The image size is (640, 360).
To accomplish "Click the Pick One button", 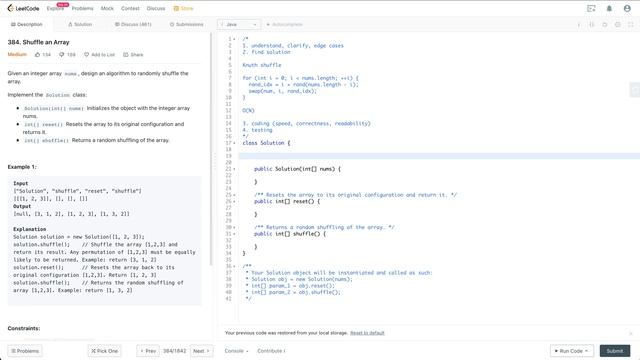I will pos(104,351).
